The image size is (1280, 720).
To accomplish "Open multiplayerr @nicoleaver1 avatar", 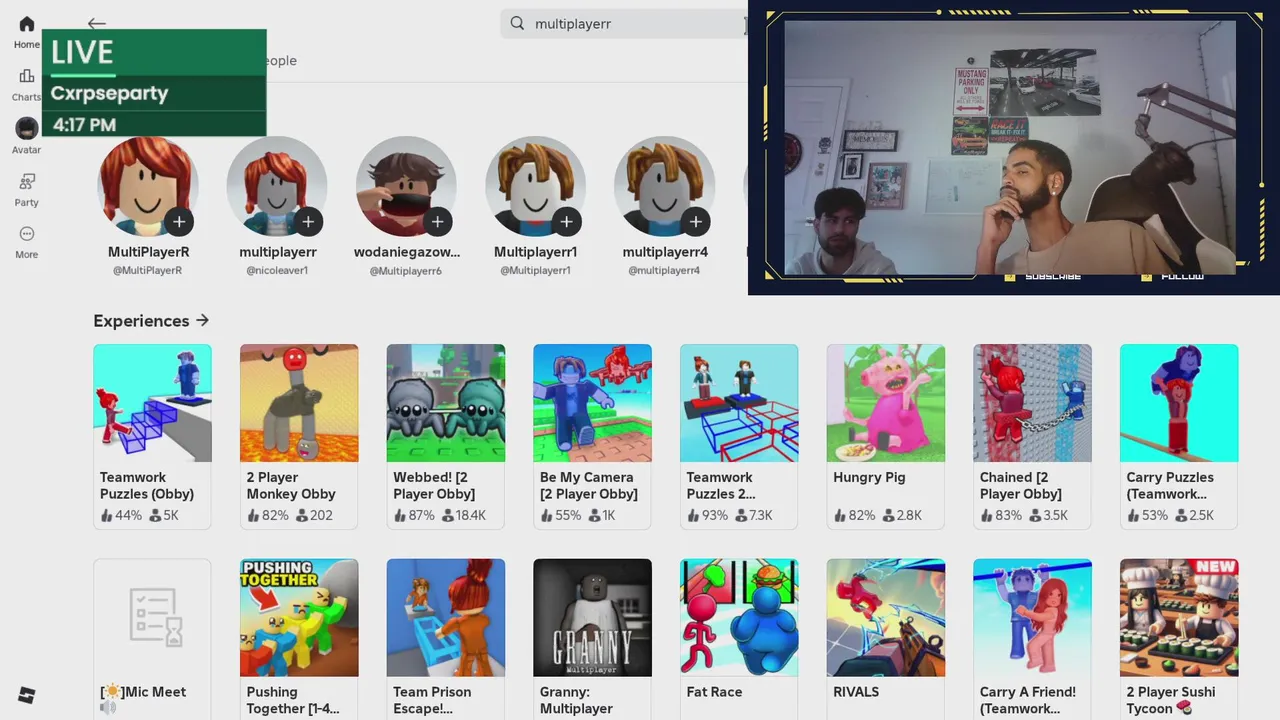I will (x=277, y=186).
